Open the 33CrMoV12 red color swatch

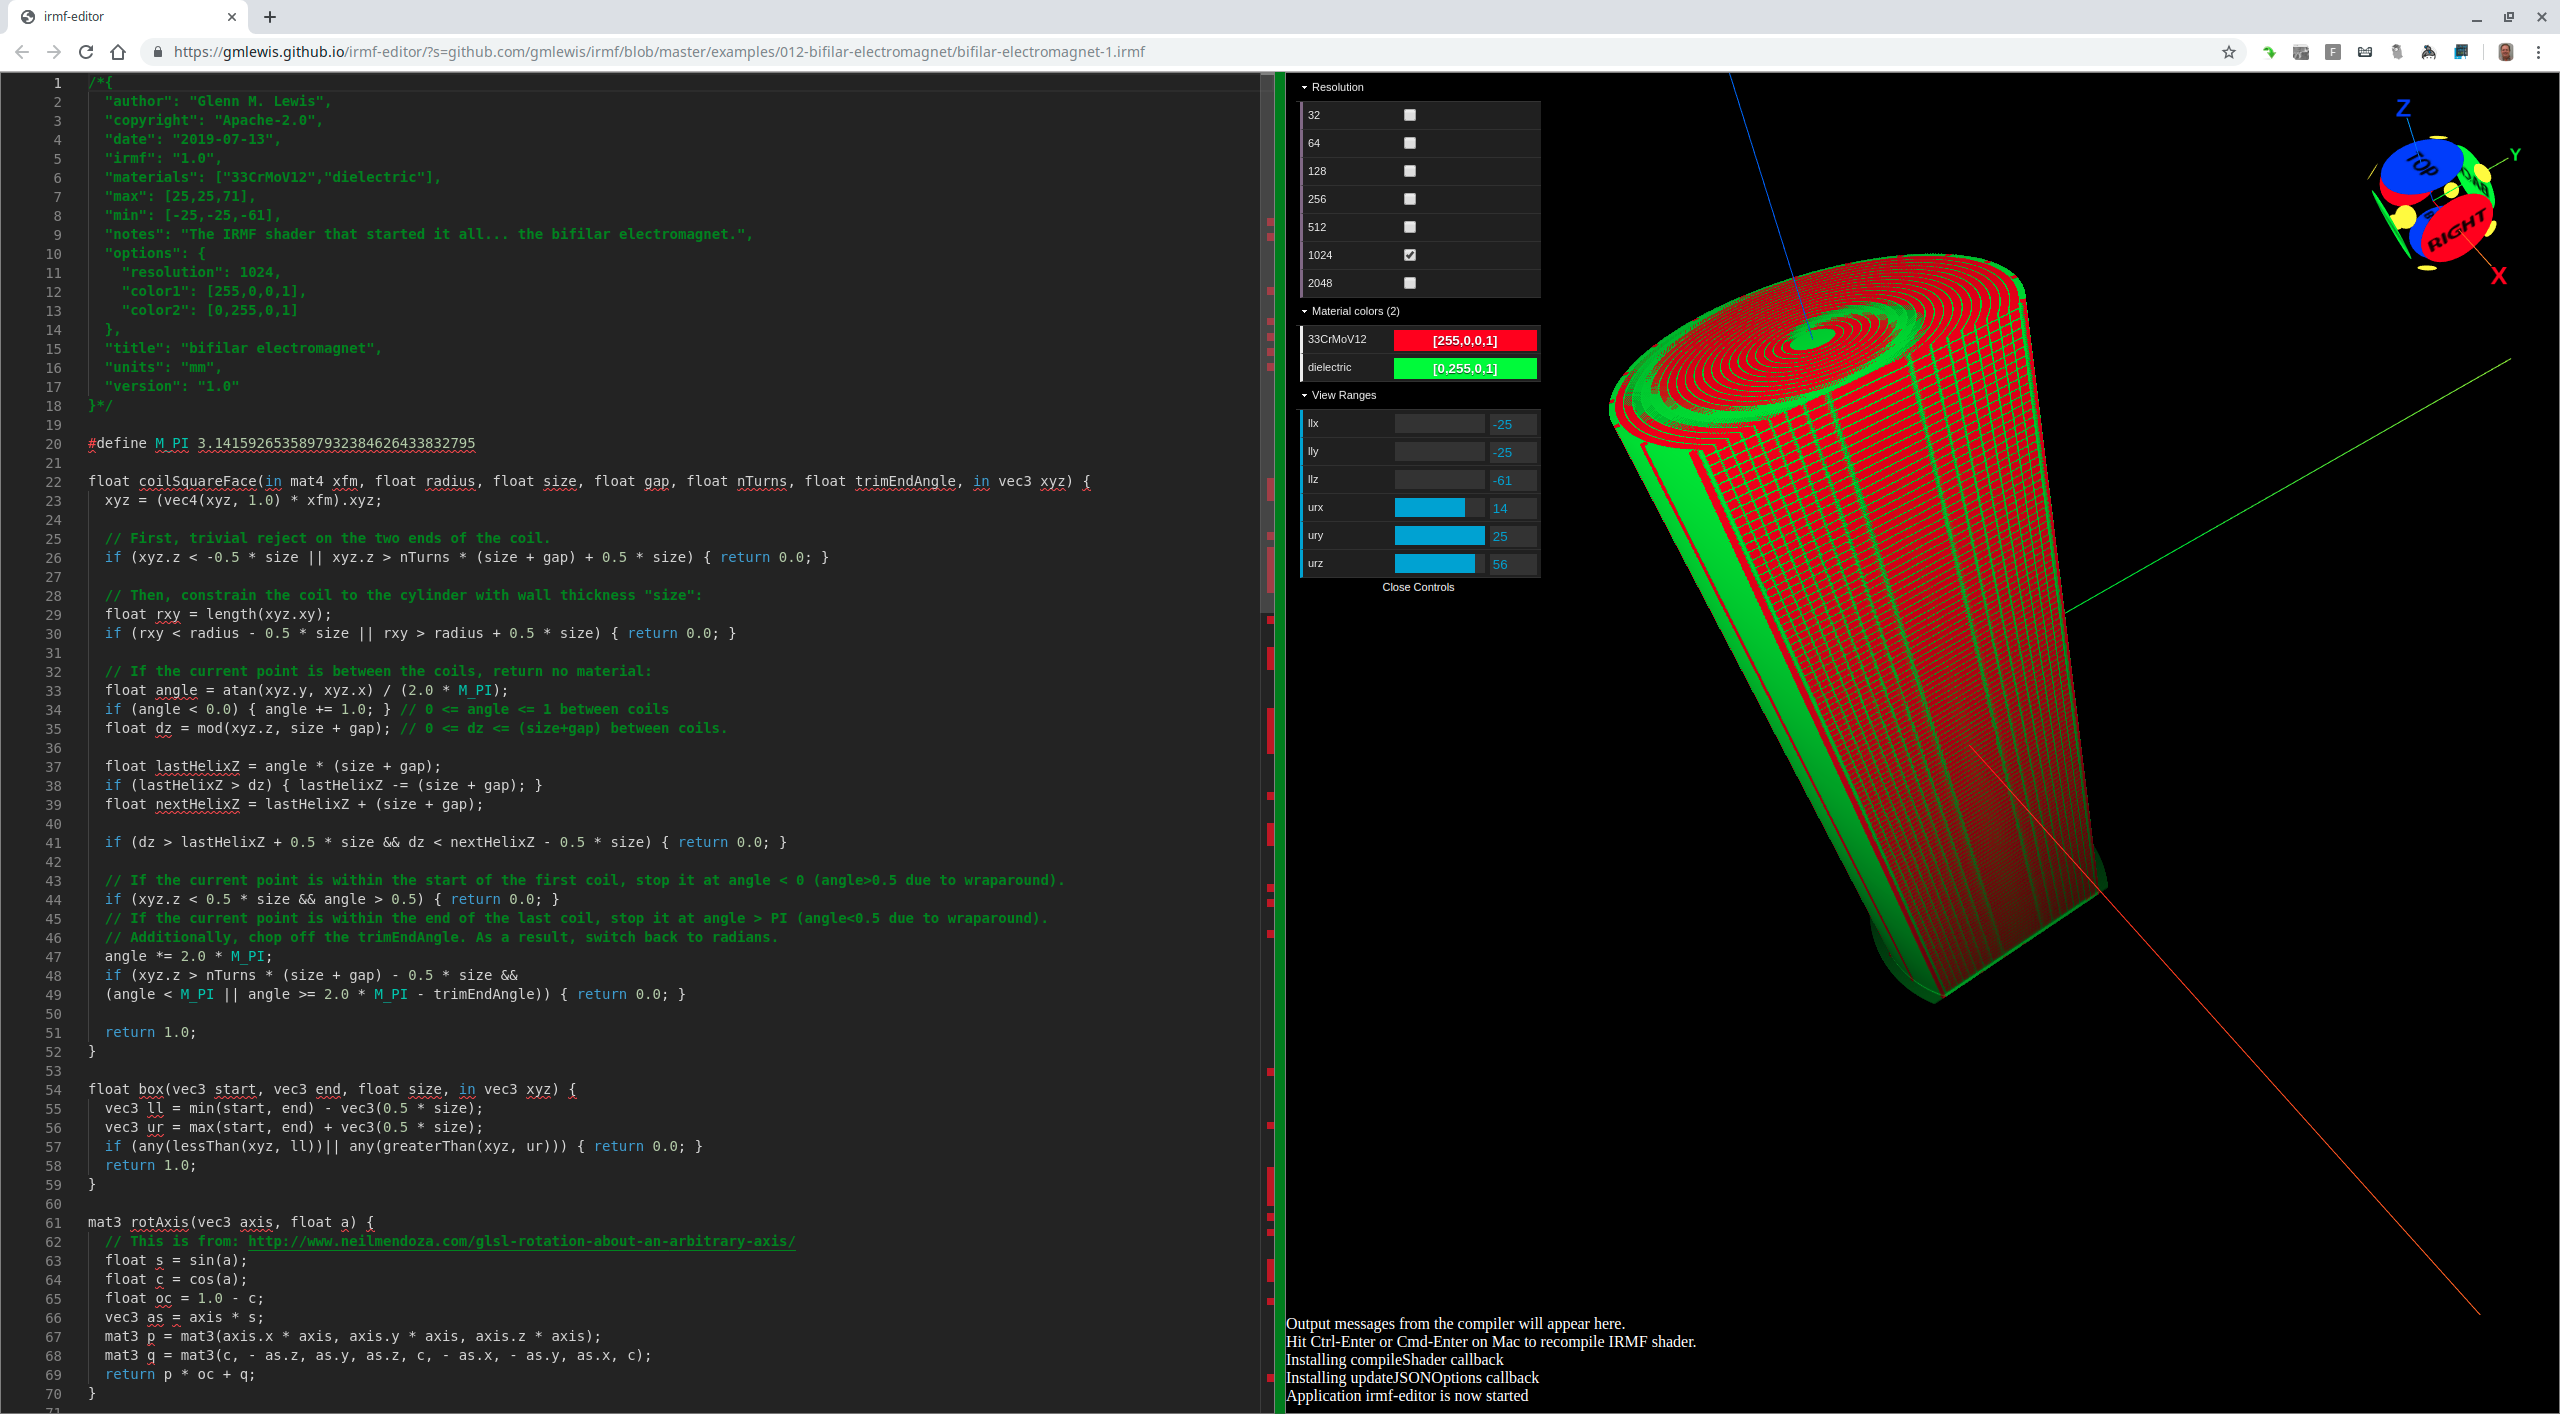click(x=1465, y=340)
